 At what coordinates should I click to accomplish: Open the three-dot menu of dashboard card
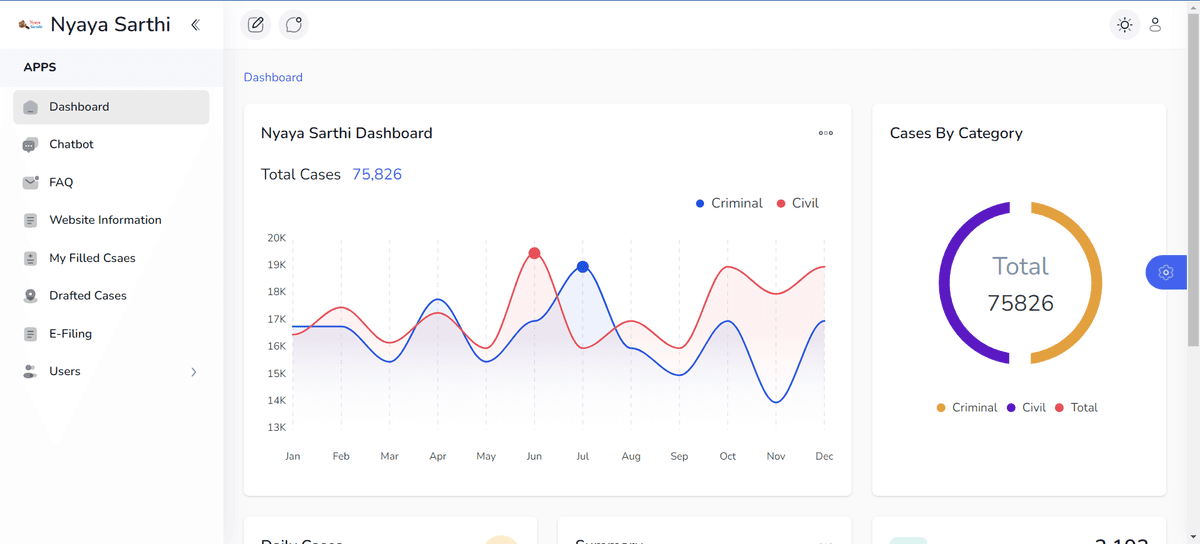[x=826, y=133]
